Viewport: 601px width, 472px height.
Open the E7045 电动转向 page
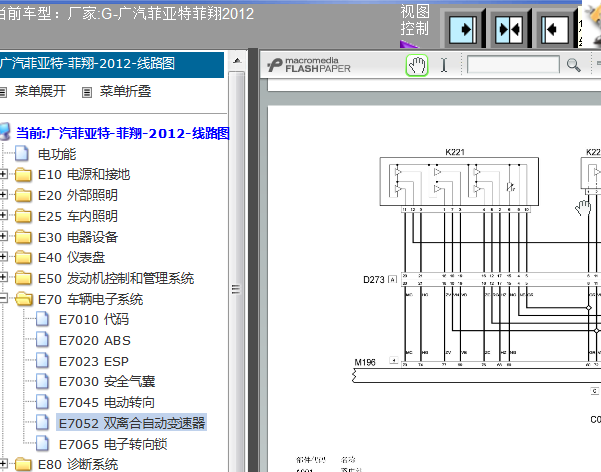tap(107, 403)
